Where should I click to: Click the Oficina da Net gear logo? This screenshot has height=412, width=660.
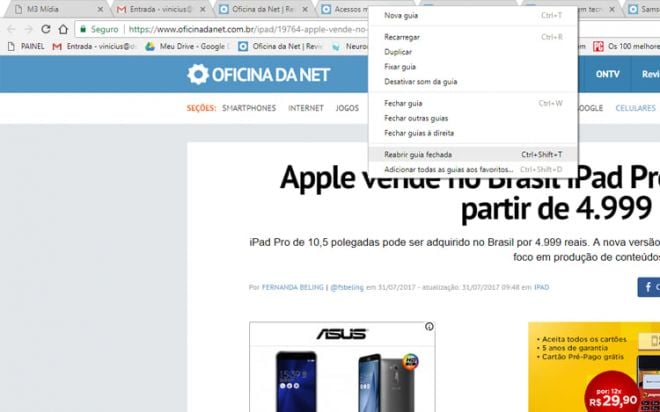tap(198, 74)
